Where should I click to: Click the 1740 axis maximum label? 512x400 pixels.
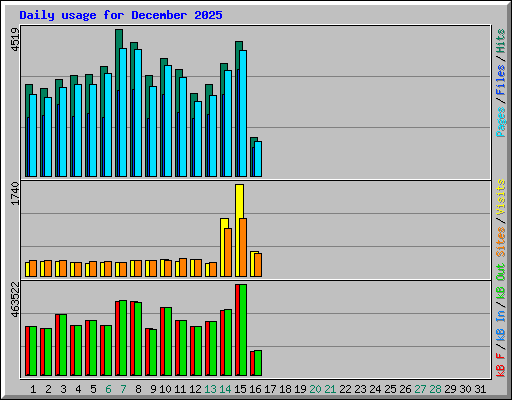click(15, 194)
